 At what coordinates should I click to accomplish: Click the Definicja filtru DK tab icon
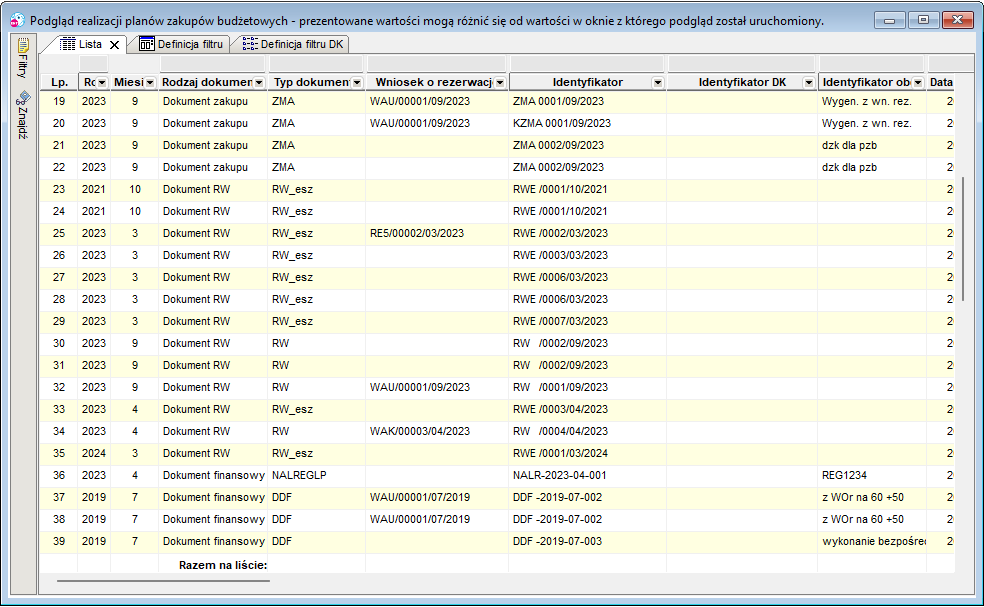point(250,44)
